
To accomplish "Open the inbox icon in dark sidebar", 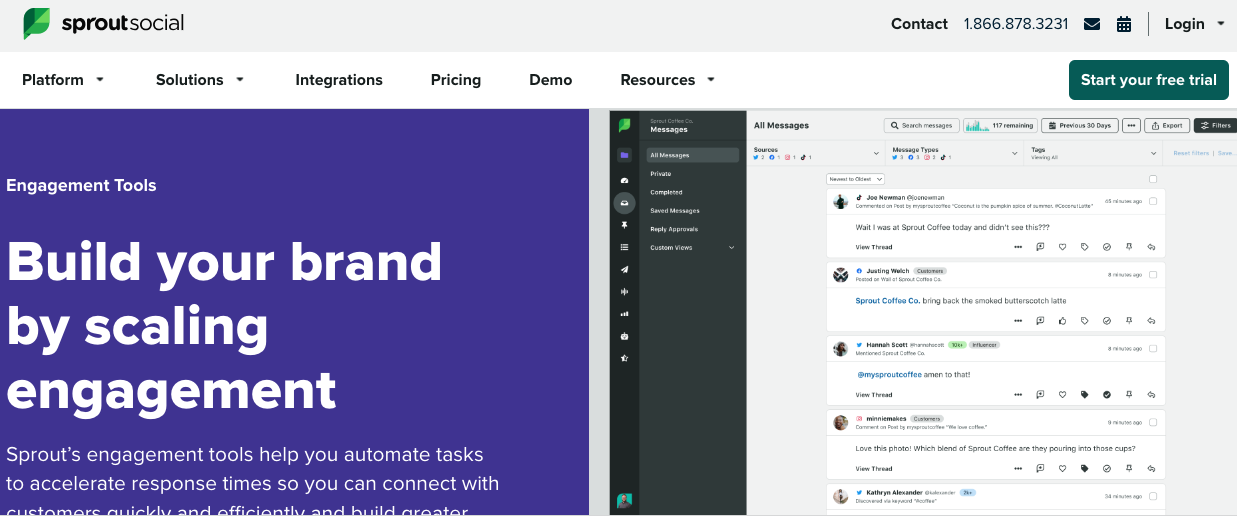I will tap(624, 202).
